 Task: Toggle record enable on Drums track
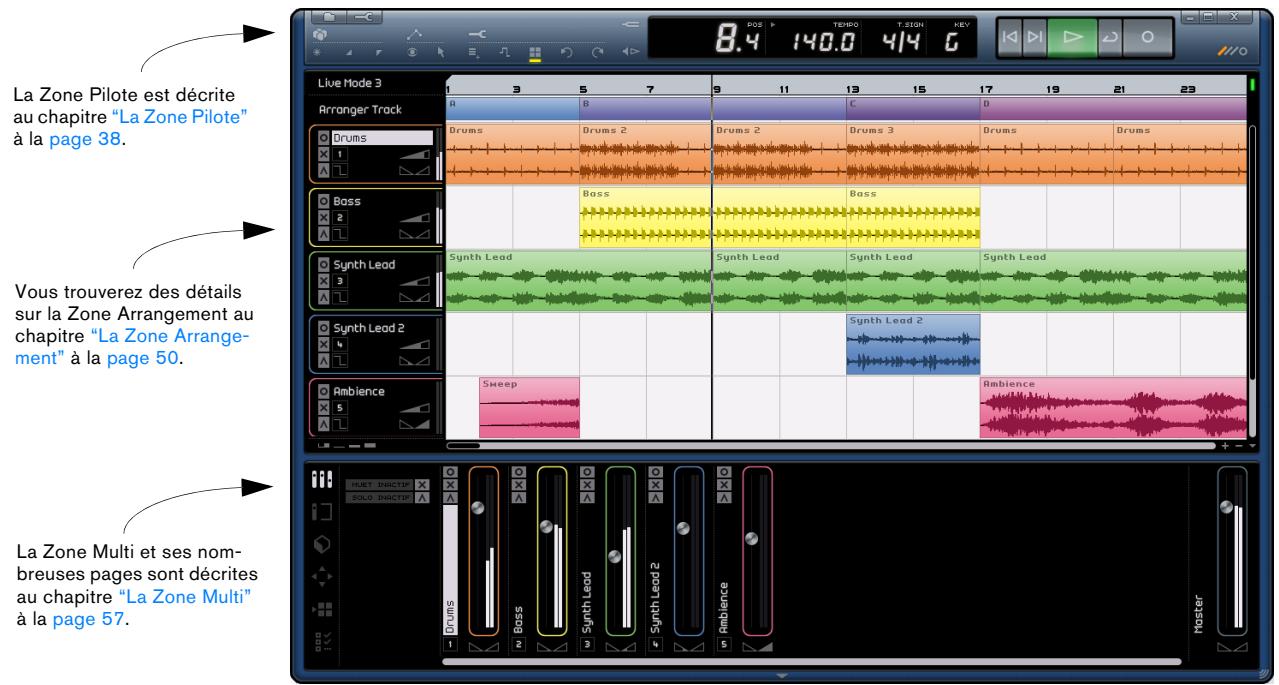click(323, 137)
